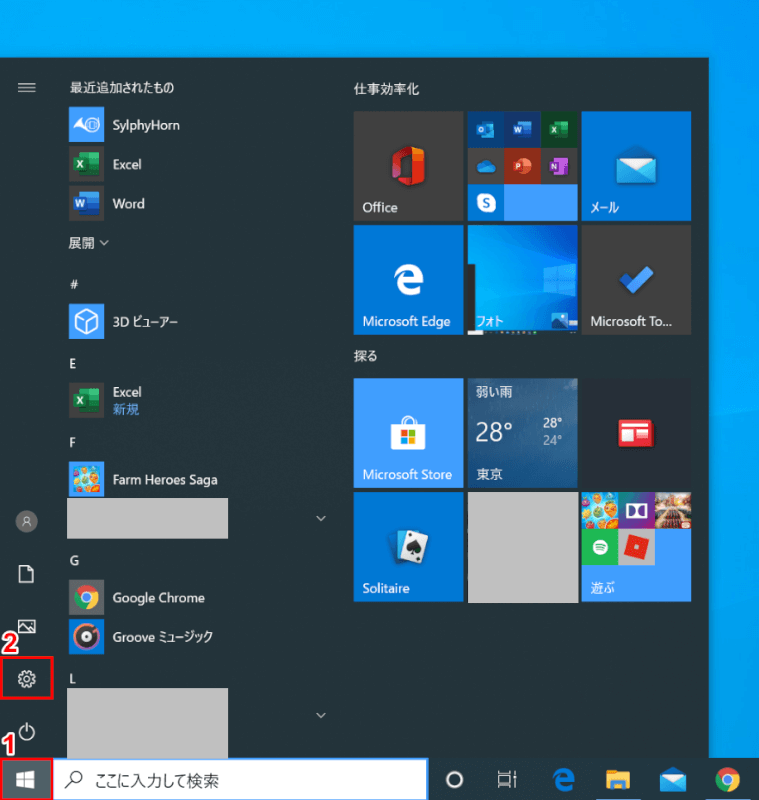Click PowerPoint in Office folder tile

coord(522,166)
